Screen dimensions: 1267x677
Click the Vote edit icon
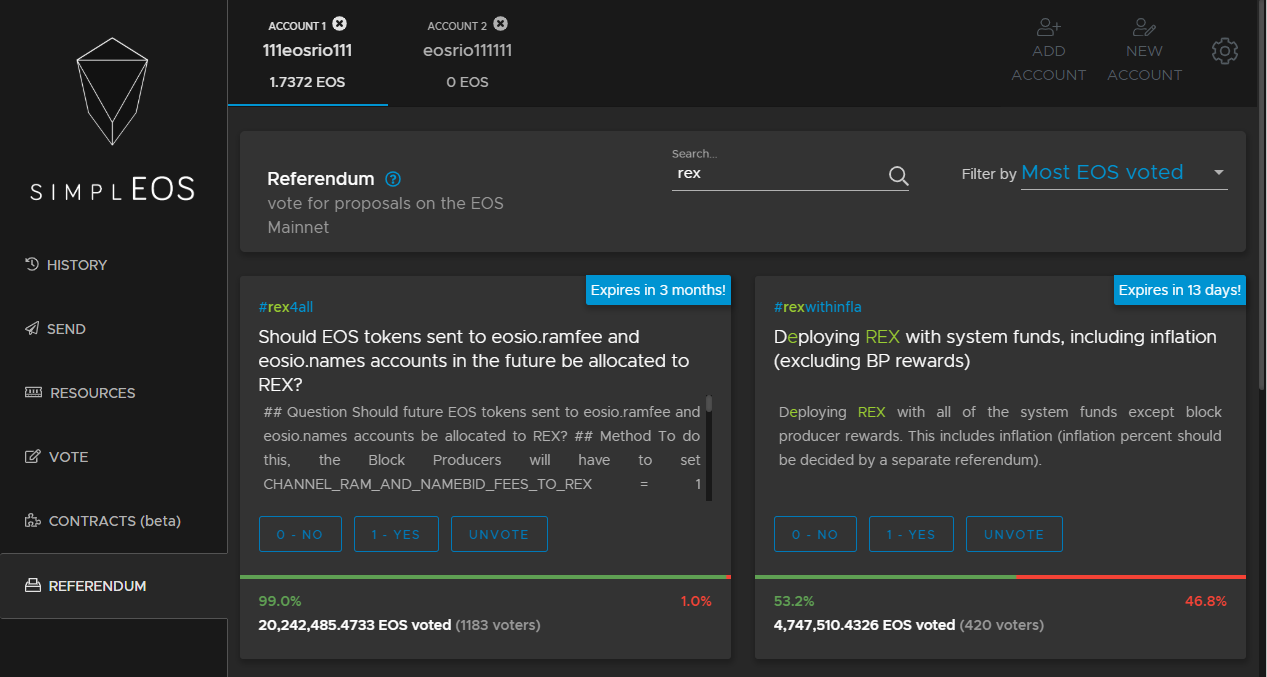click(x=32, y=457)
